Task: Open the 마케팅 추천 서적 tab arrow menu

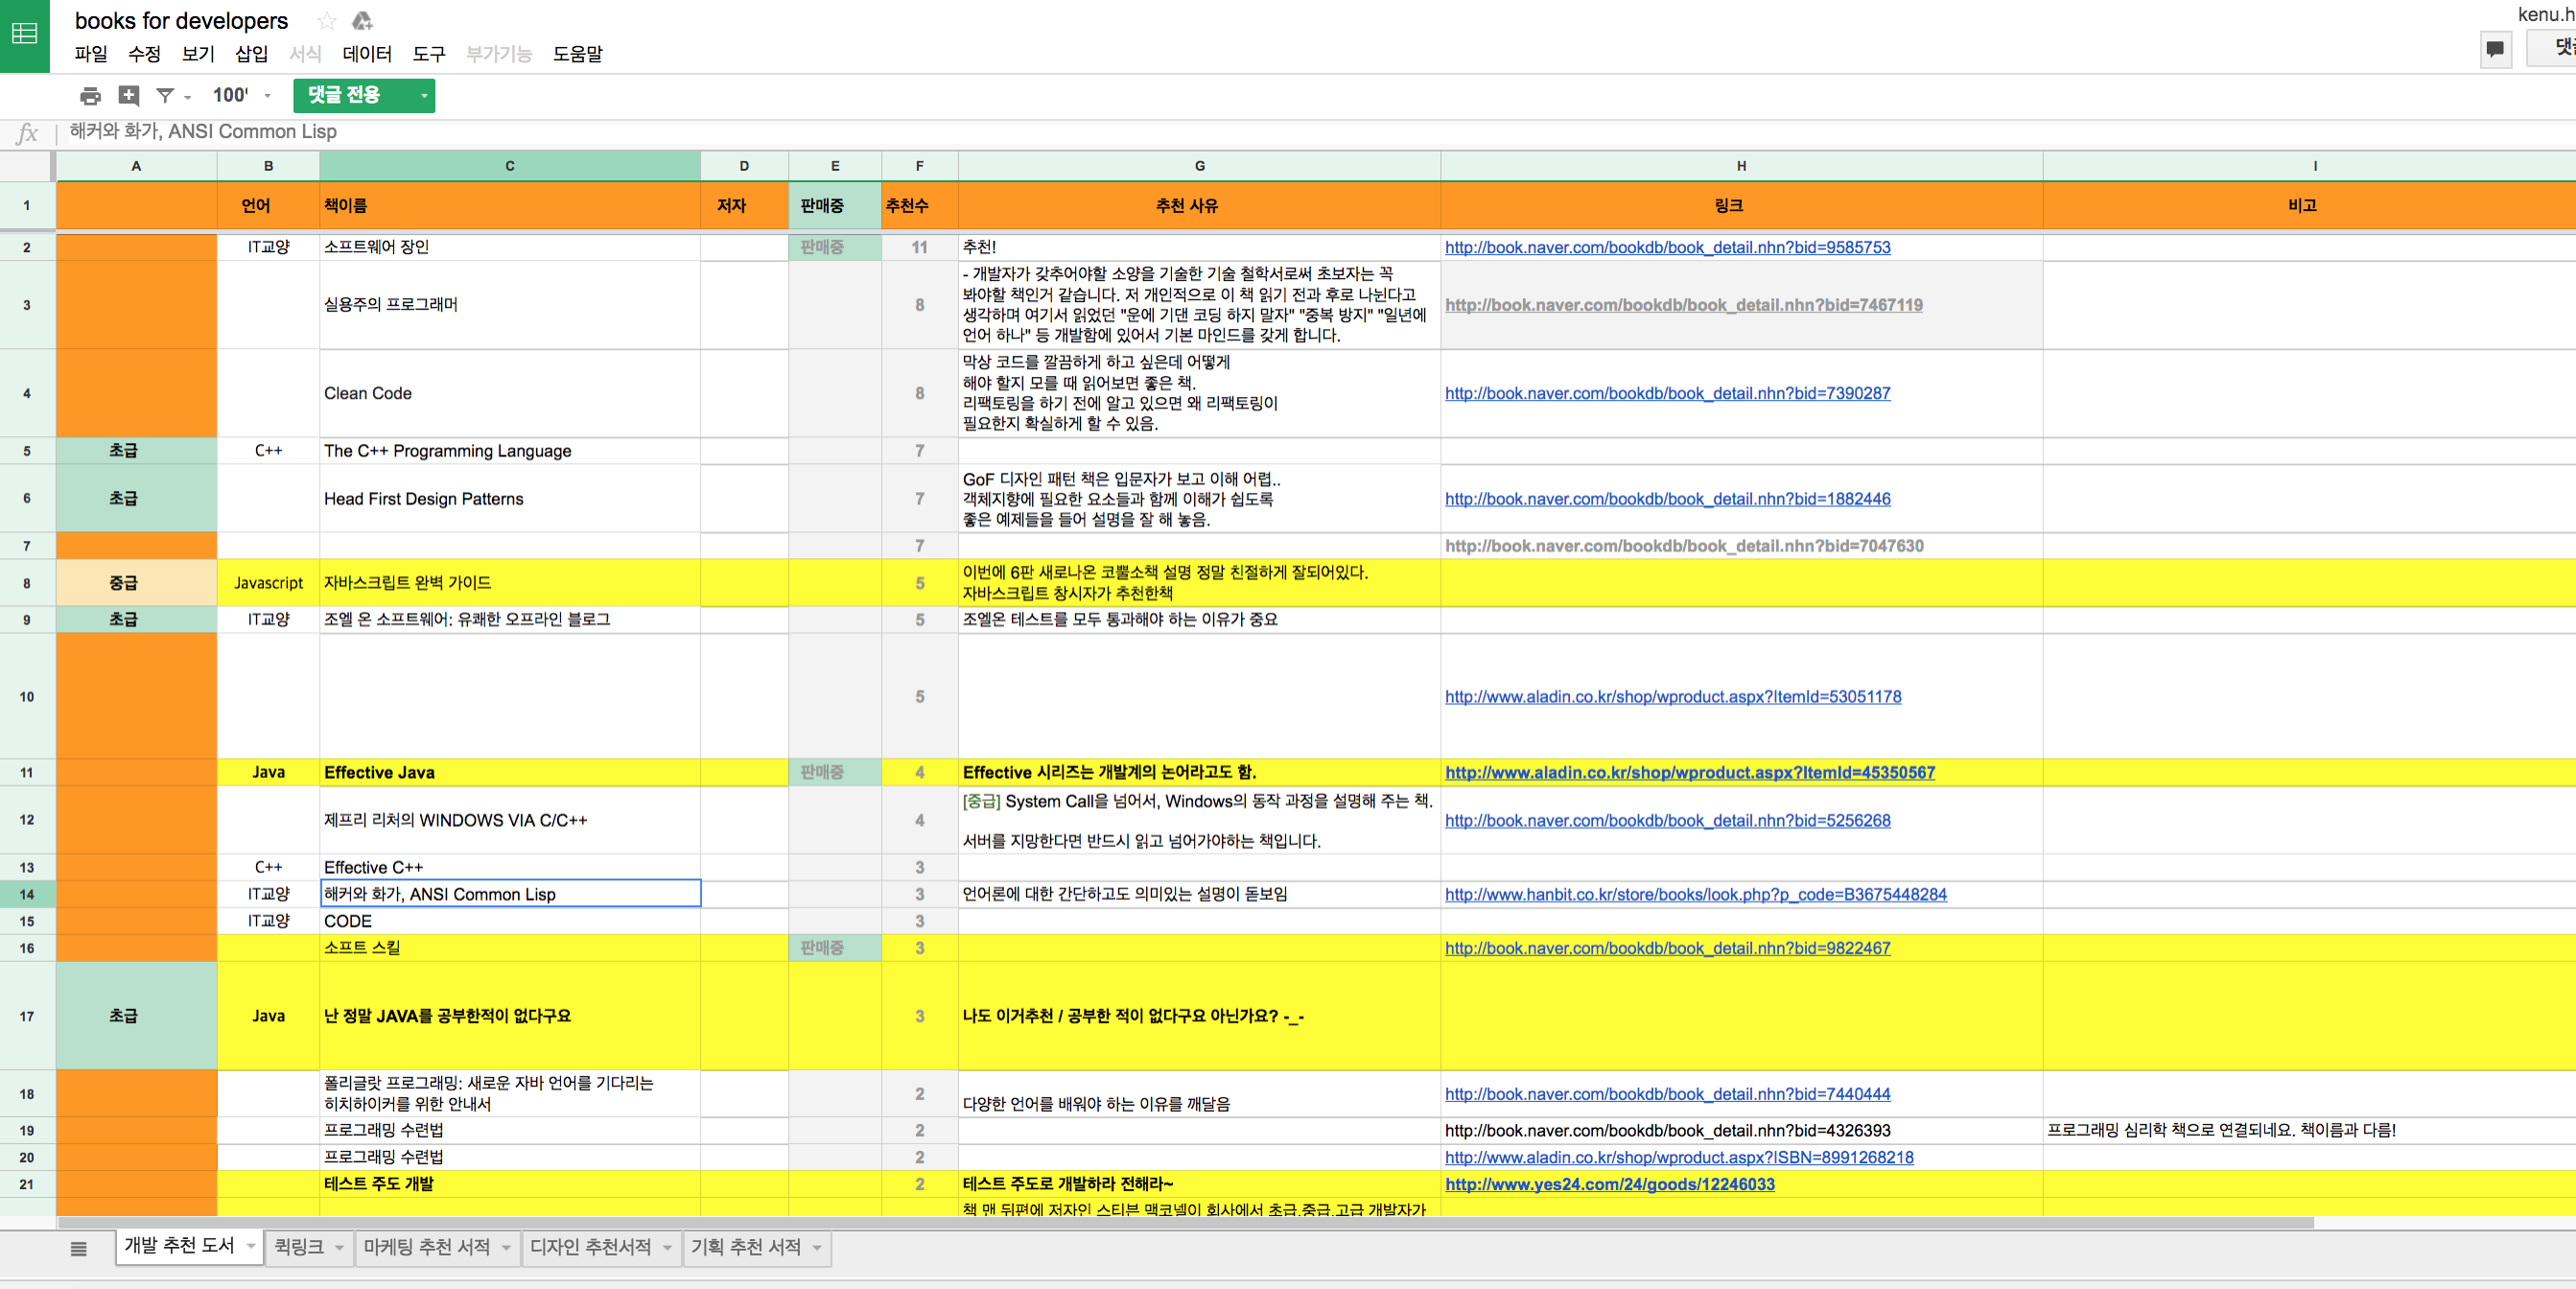Action: 506,1248
